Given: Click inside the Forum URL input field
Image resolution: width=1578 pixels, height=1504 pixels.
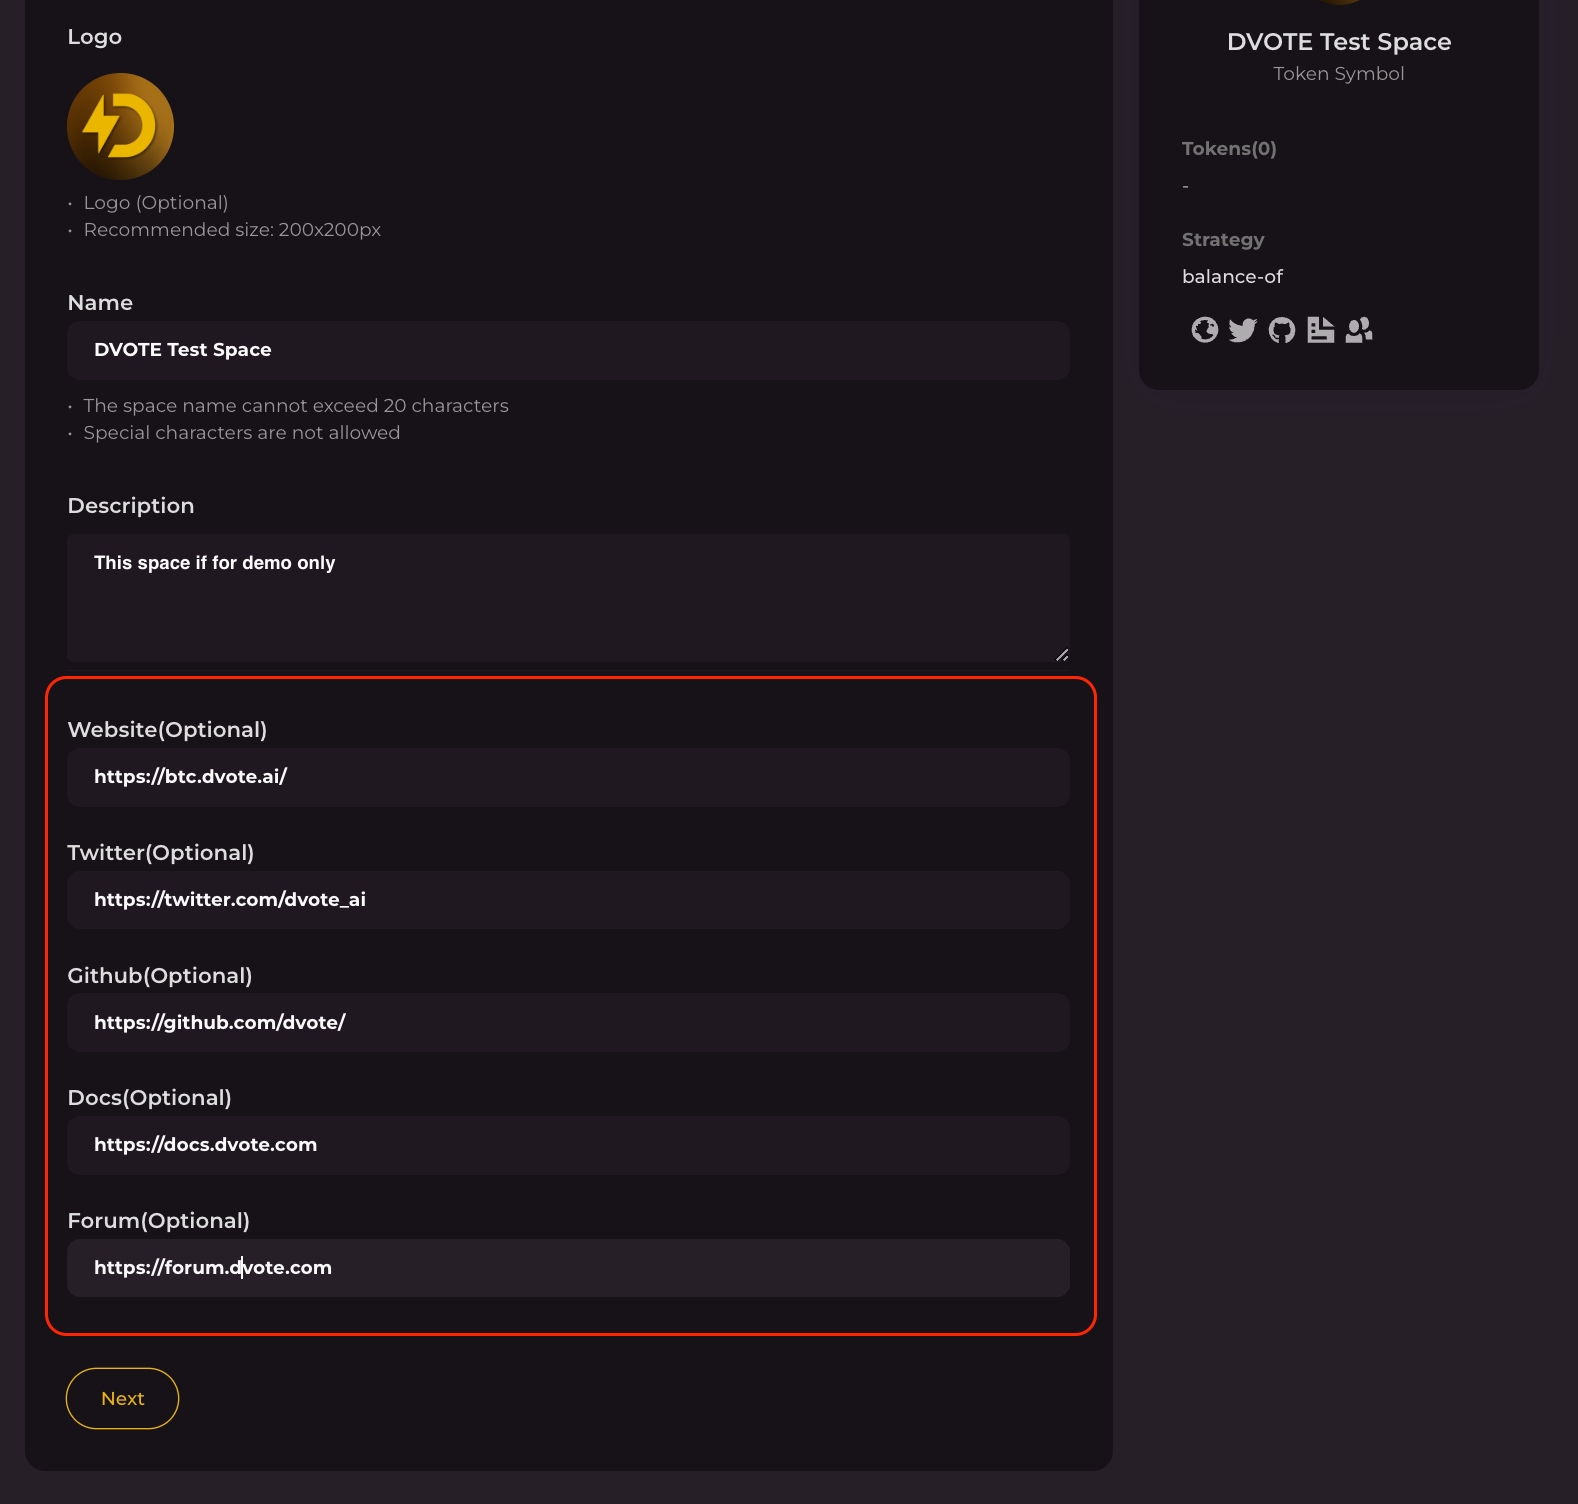Looking at the screenshot, I should pyautogui.click(x=568, y=1268).
